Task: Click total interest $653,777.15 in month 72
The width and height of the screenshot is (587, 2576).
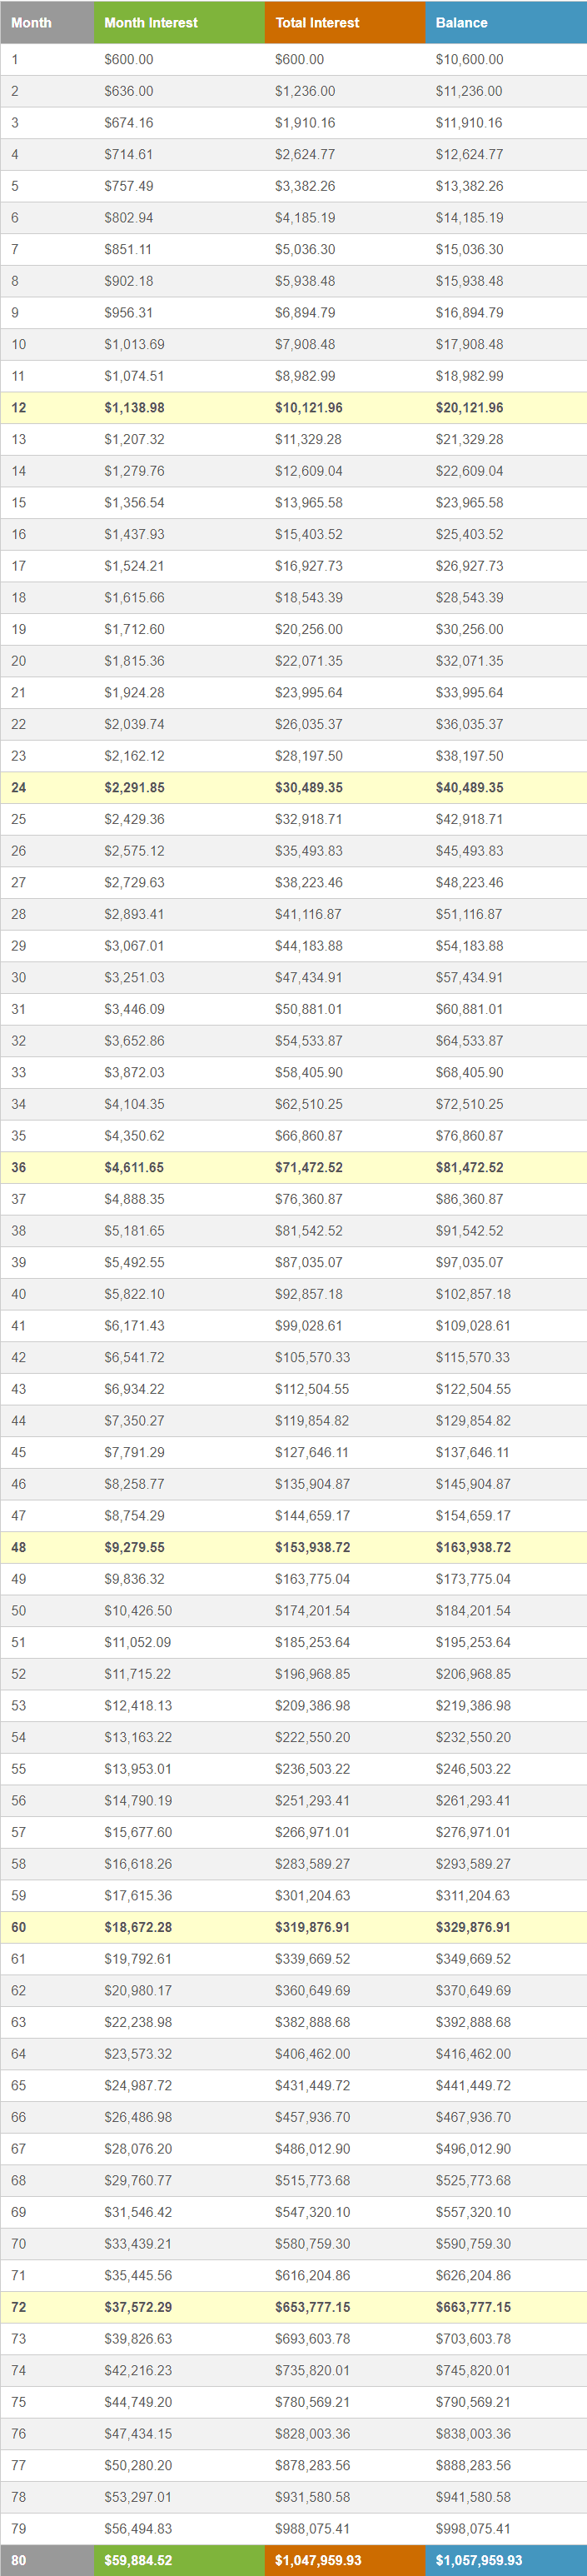Action: click(313, 2308)
